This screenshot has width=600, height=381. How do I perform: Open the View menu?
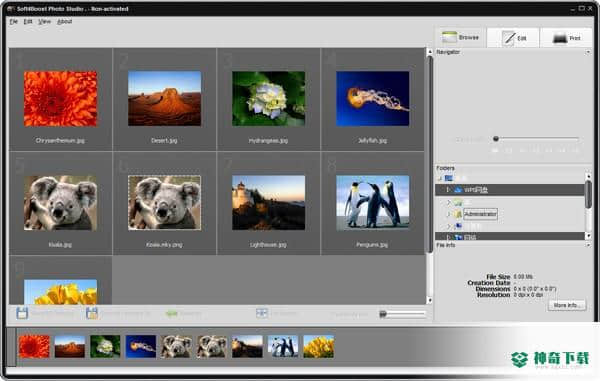pos(44,21)
